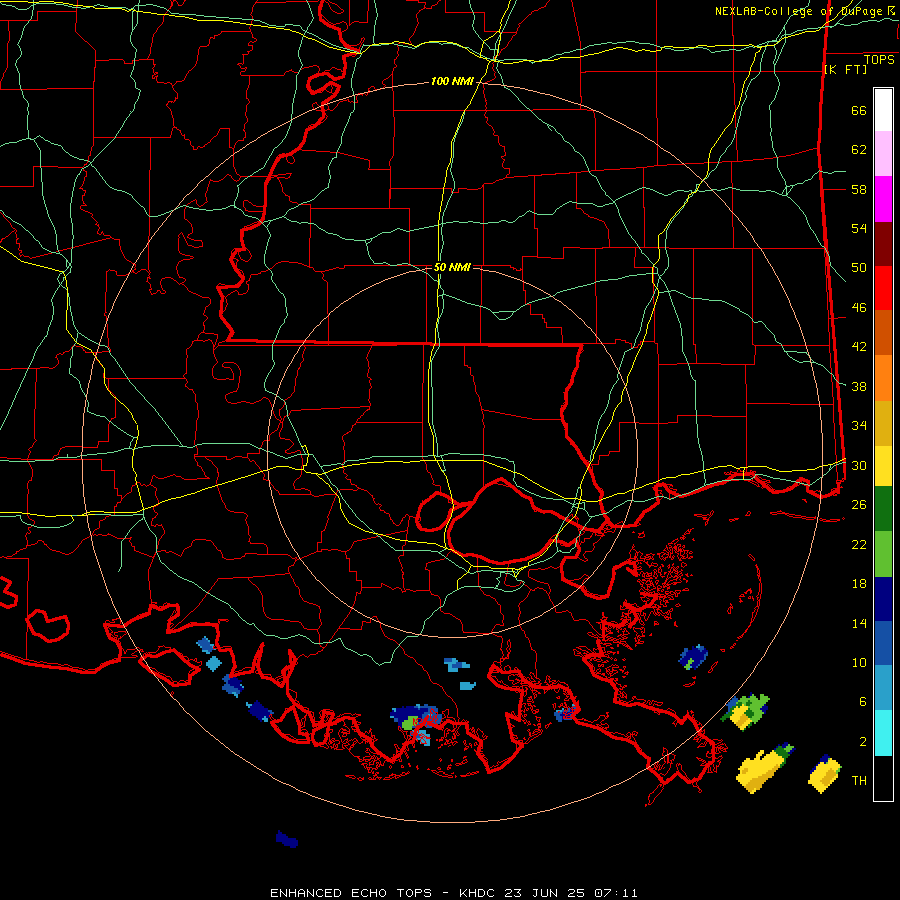The image size is (900, 900).
Task: Pick the light green legend swatch
Action: coord(883,554)
